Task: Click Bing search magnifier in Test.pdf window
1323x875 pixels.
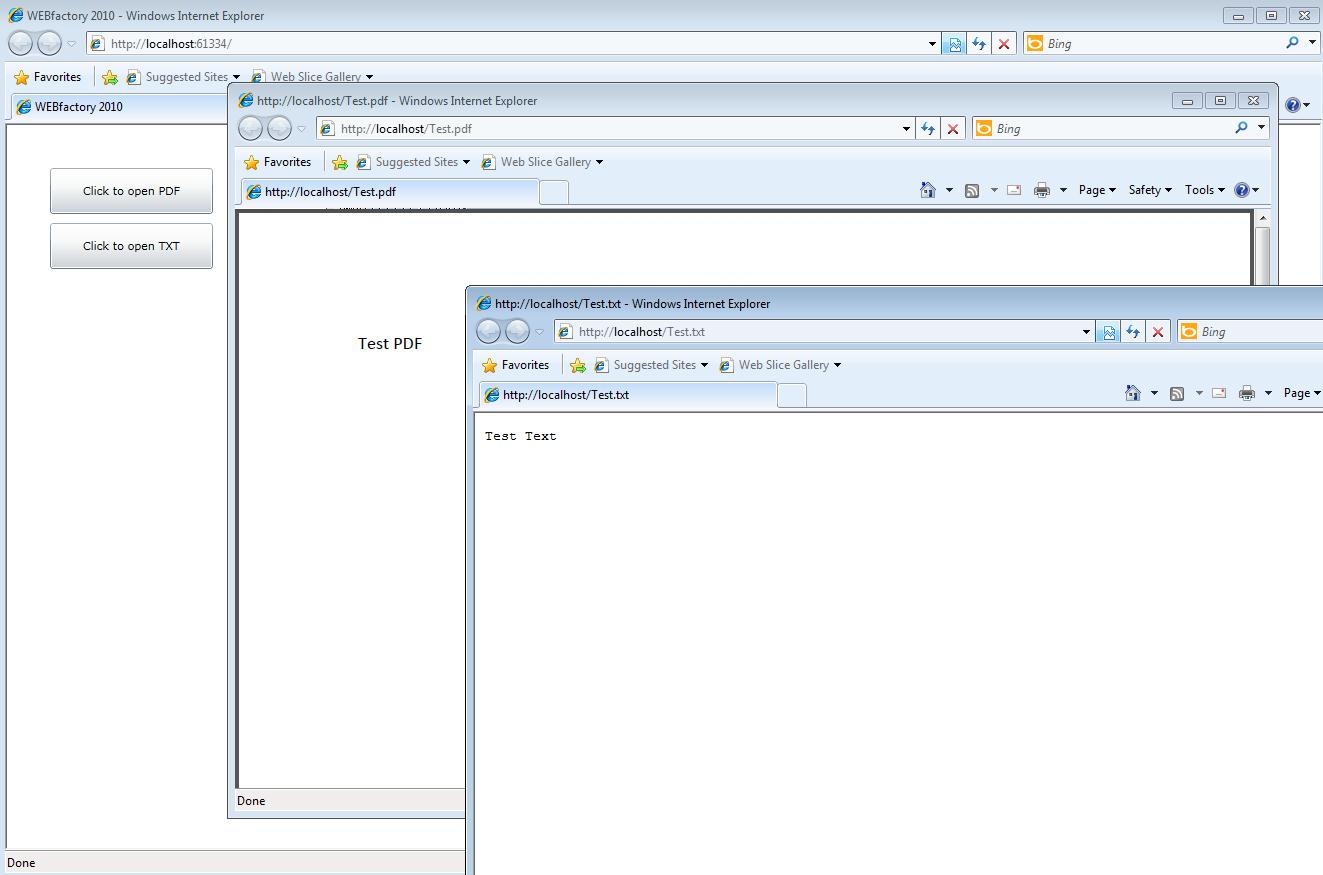Action: click(1241, 128)
